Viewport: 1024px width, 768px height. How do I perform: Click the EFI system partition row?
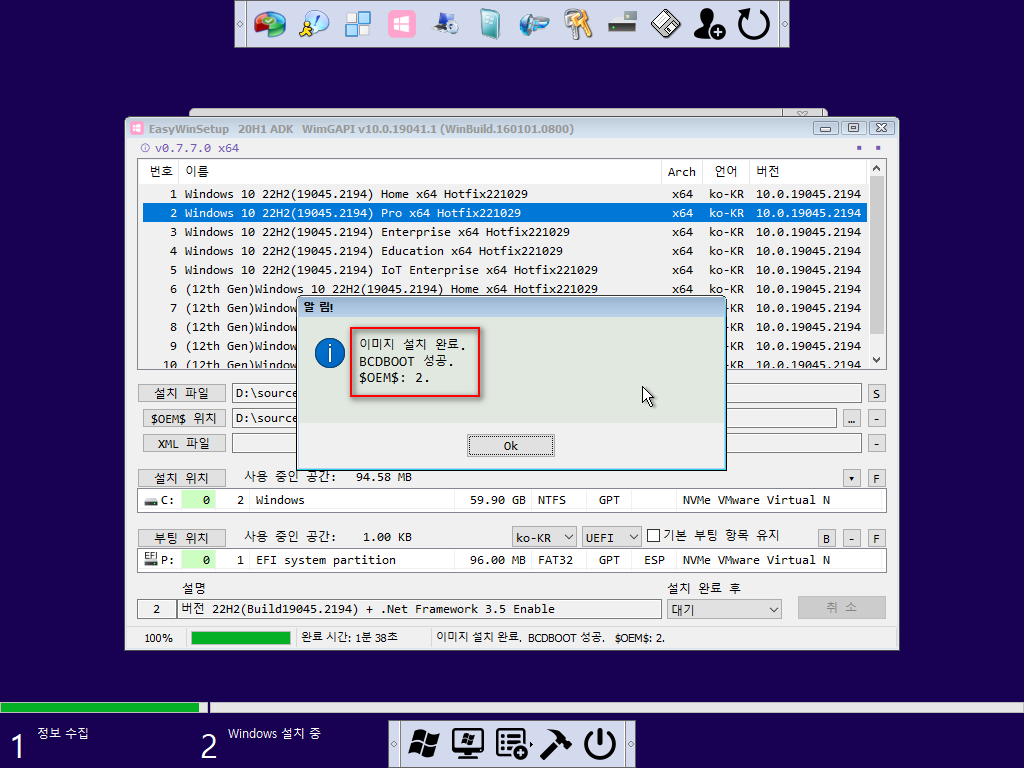point(511,560)
